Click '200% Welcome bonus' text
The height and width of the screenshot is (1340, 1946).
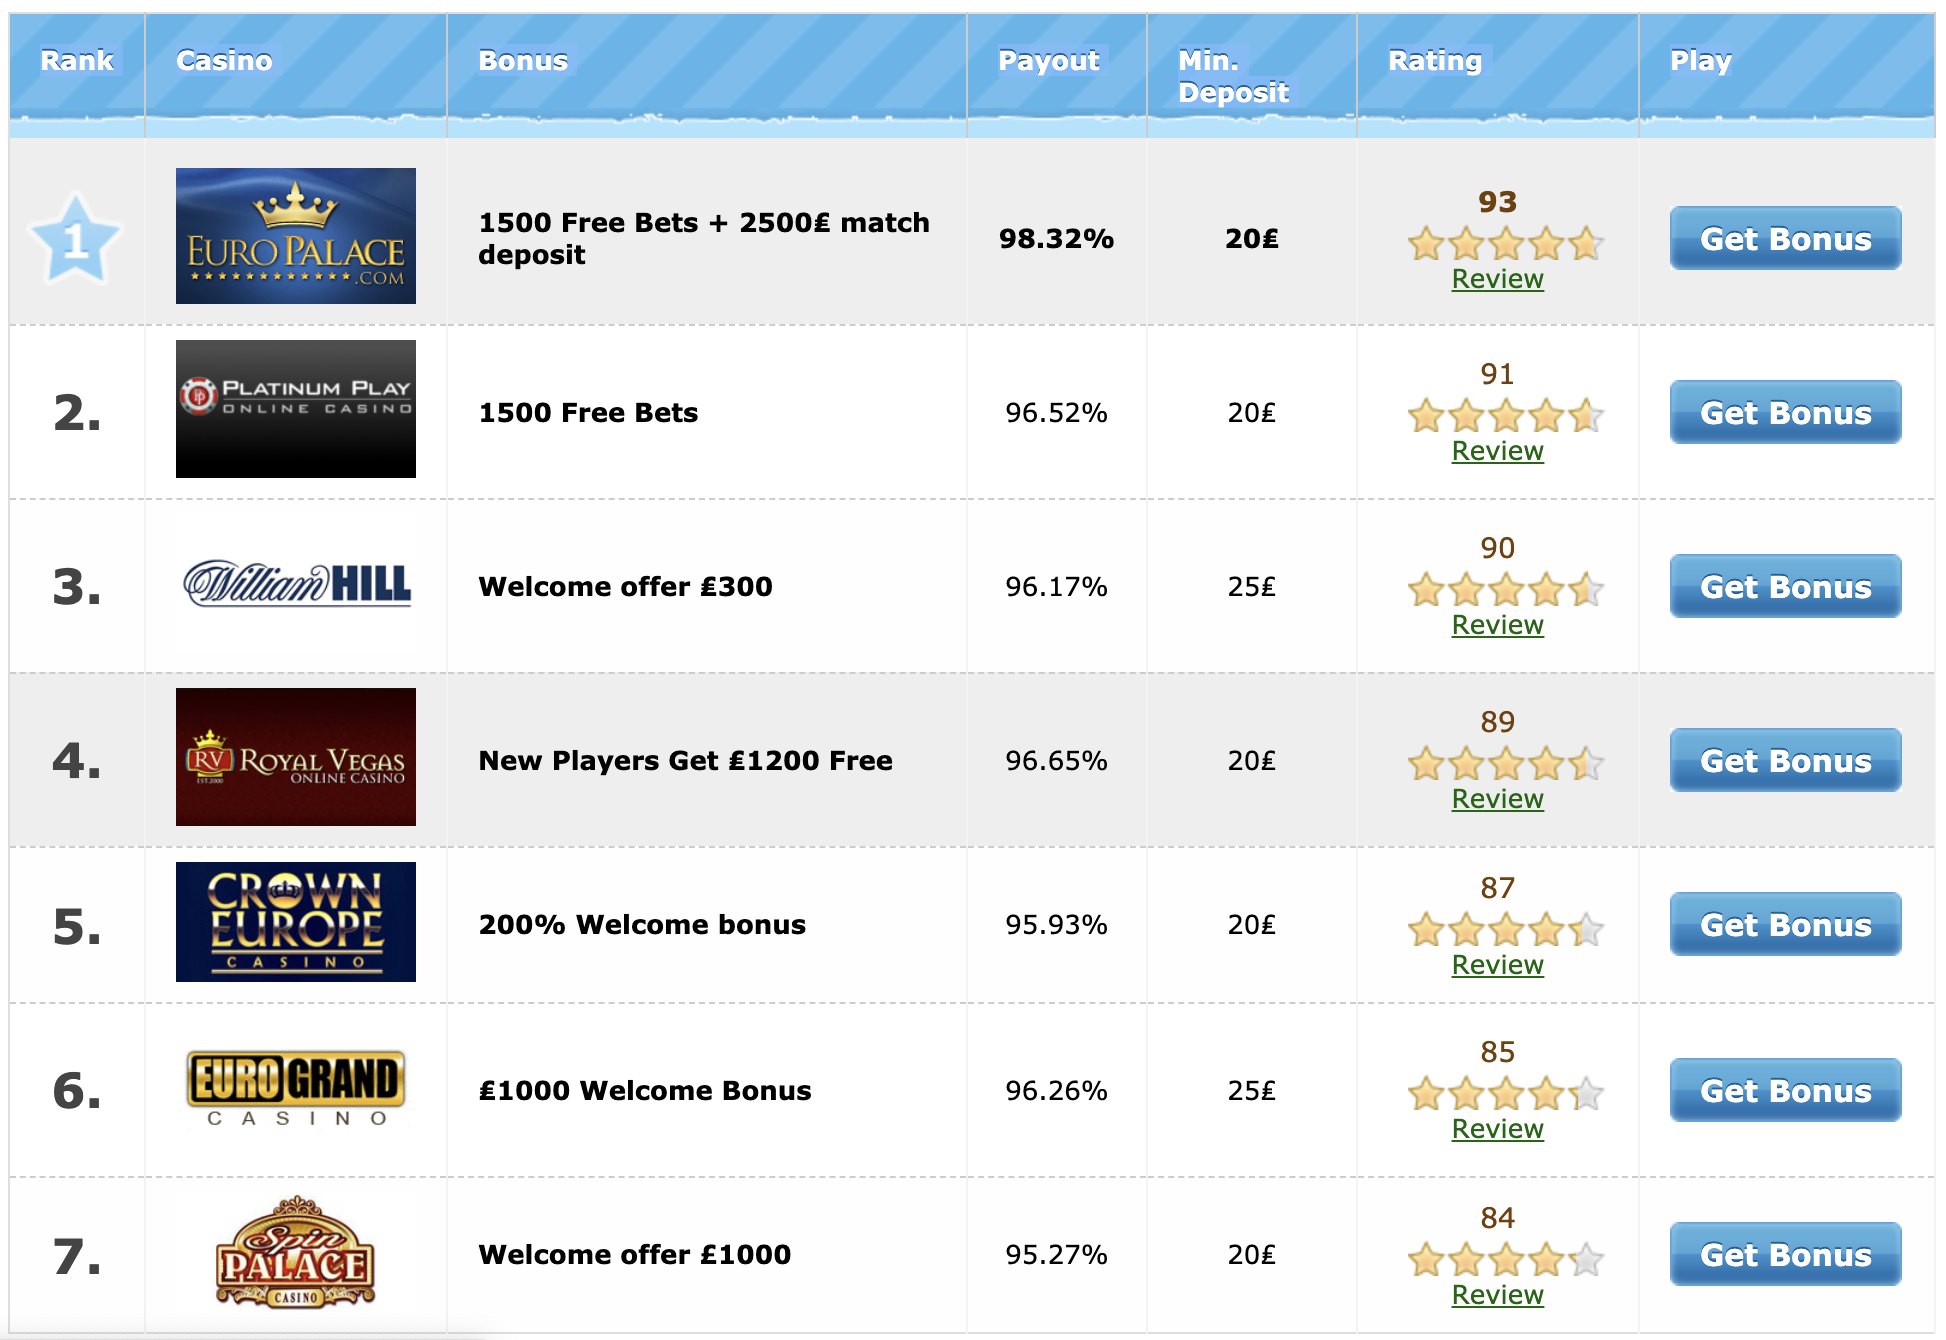[642, 924]
